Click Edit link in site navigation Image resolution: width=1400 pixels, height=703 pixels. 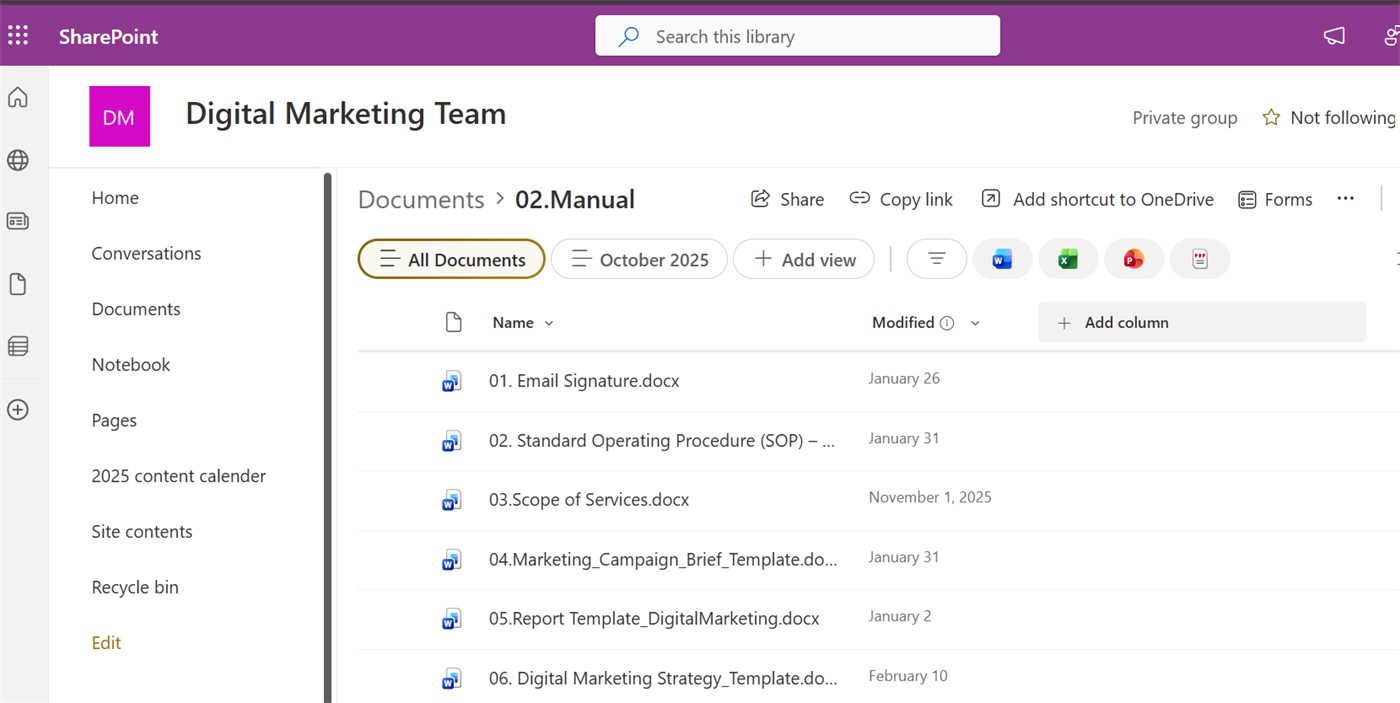106,643
